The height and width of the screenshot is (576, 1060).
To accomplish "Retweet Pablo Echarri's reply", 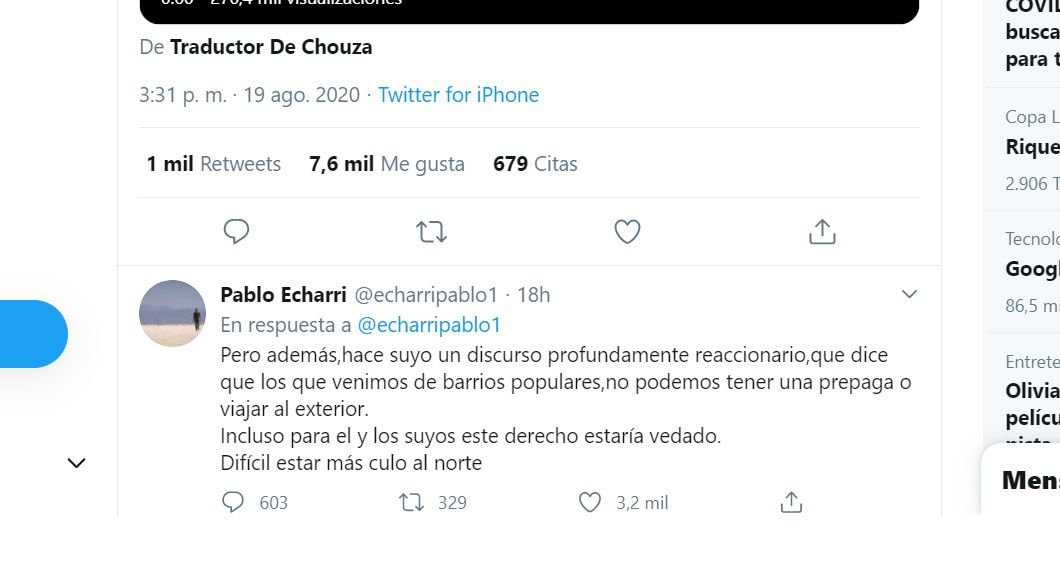I will [412, 502].
